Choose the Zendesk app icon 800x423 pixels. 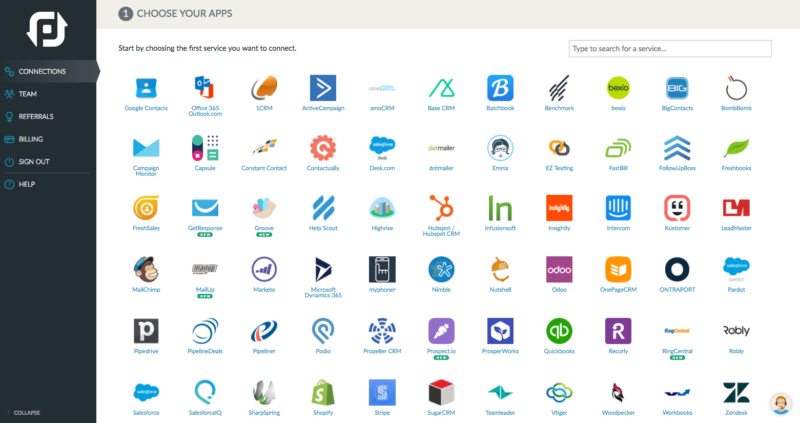coord(736,390)
